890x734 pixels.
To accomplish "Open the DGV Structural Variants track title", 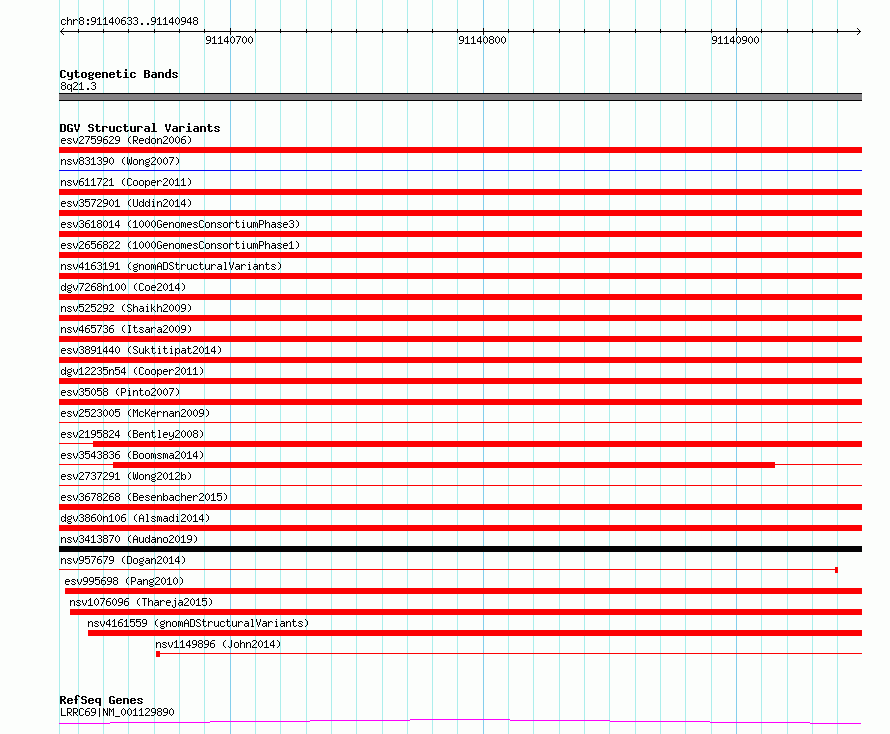I will (140, 128).
